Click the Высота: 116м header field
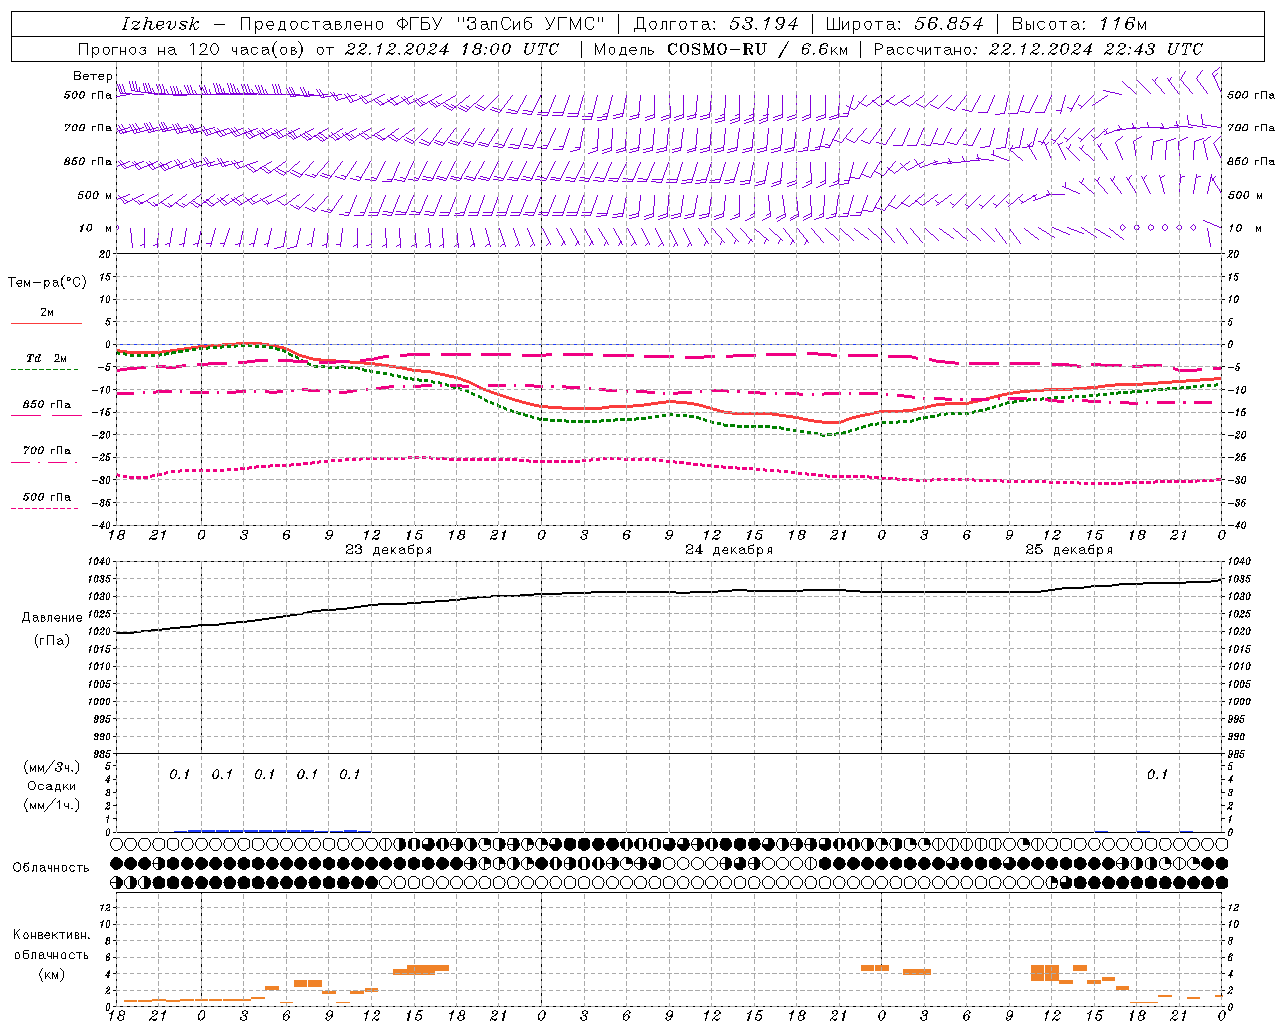This screenshot has height=1024, width=1280. click(x=1079, y=24)
